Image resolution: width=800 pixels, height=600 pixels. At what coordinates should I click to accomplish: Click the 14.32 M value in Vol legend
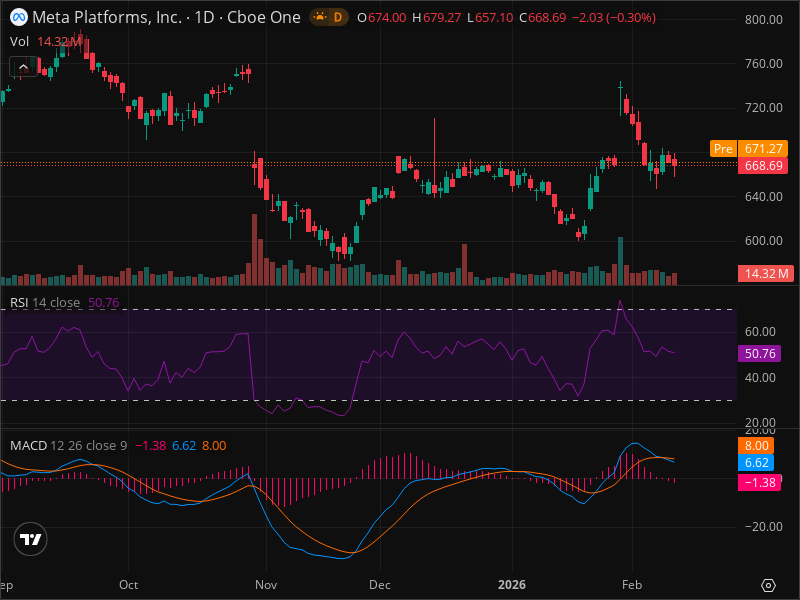59,41
